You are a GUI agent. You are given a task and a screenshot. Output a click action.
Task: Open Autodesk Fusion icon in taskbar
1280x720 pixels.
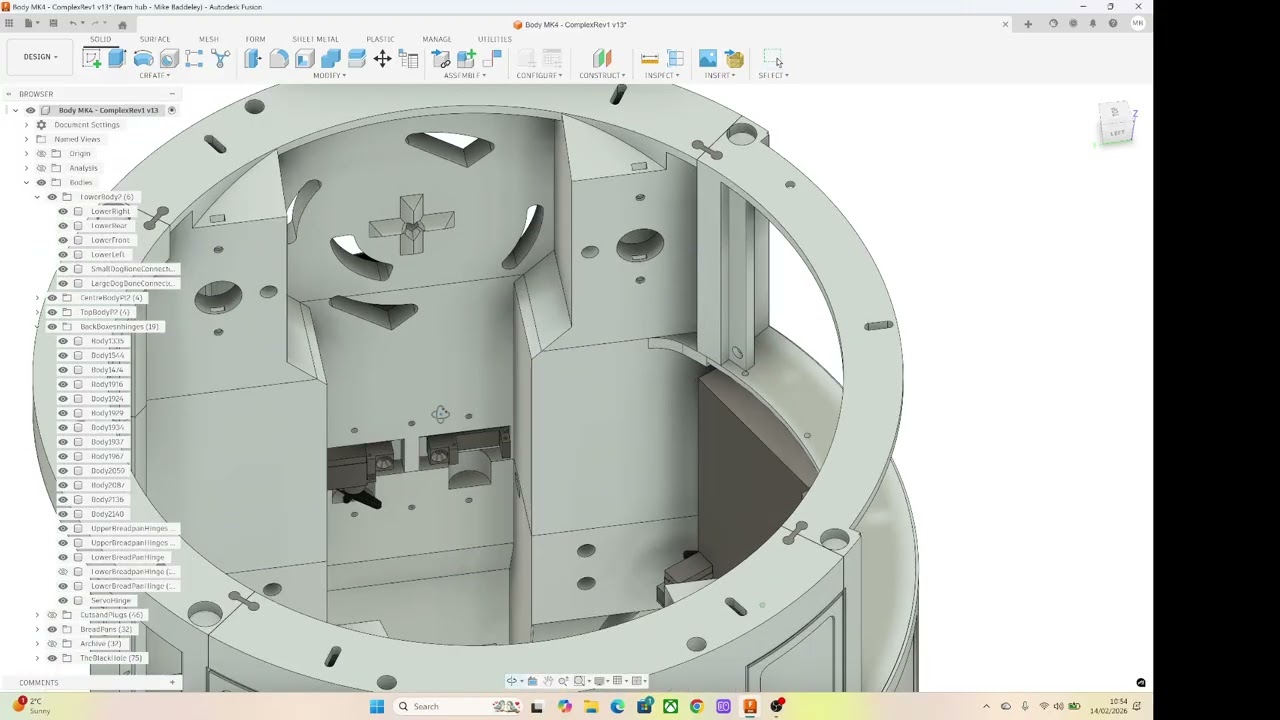pos(750,707)
